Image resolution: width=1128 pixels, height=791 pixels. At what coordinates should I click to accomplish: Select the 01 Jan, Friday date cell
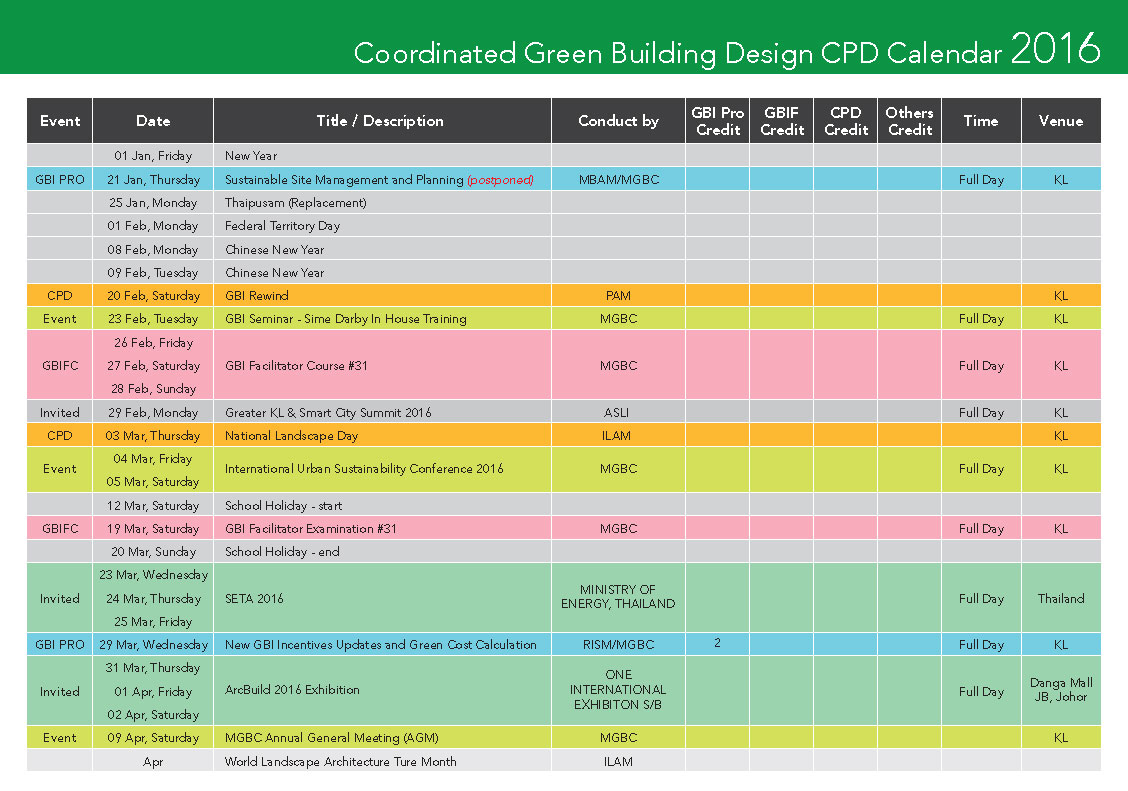click(x=153, y=156)
